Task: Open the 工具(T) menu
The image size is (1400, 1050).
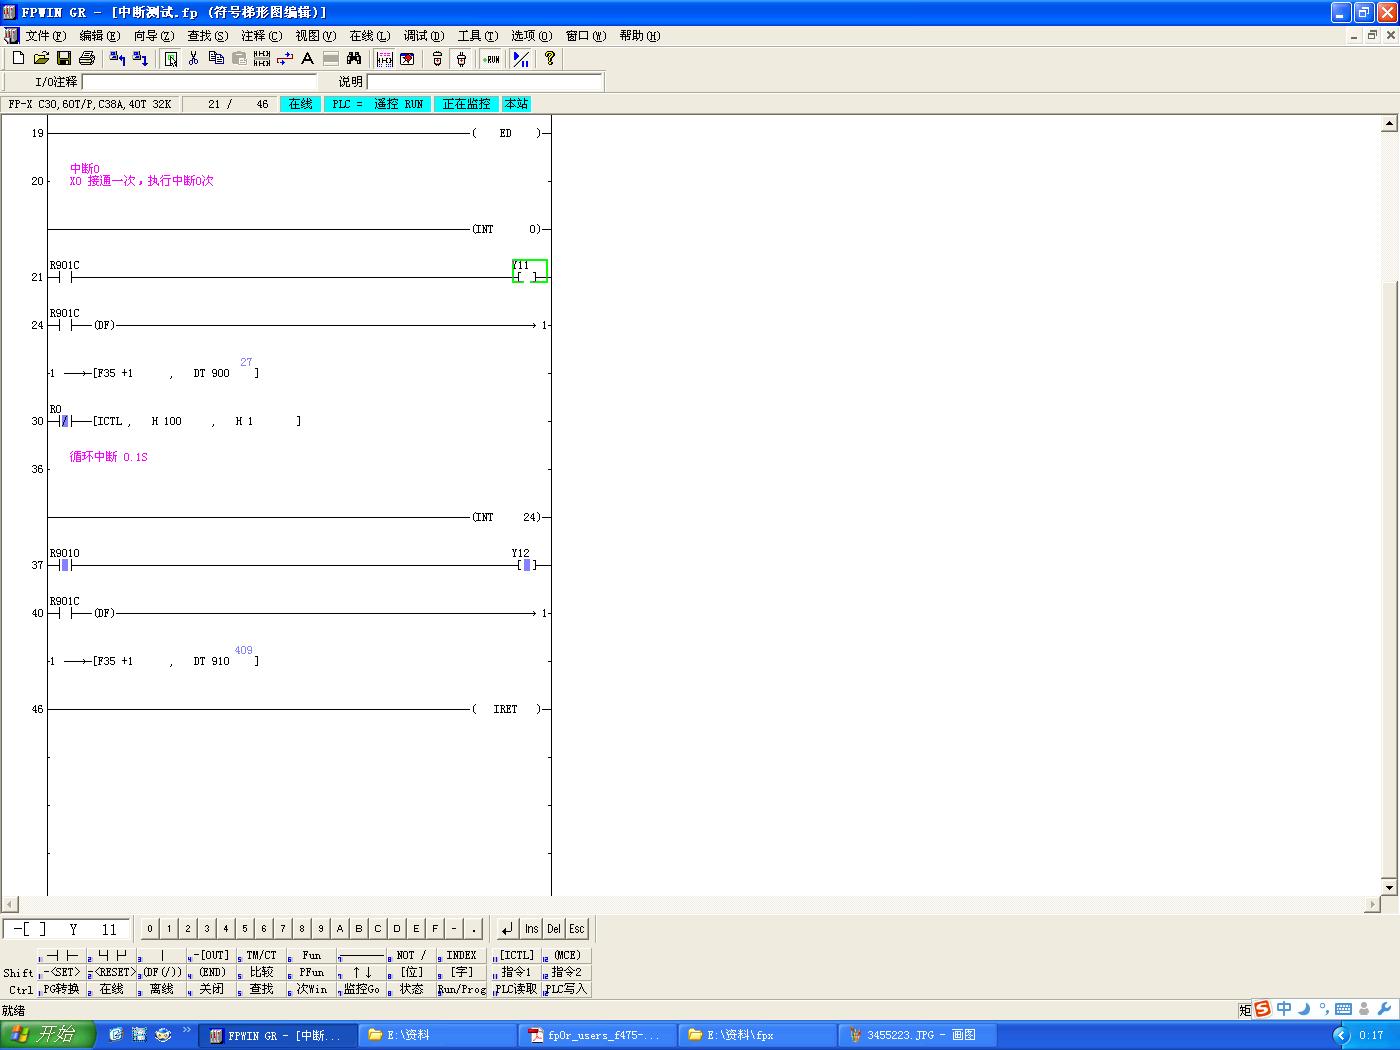Action: tap(477, 36)
